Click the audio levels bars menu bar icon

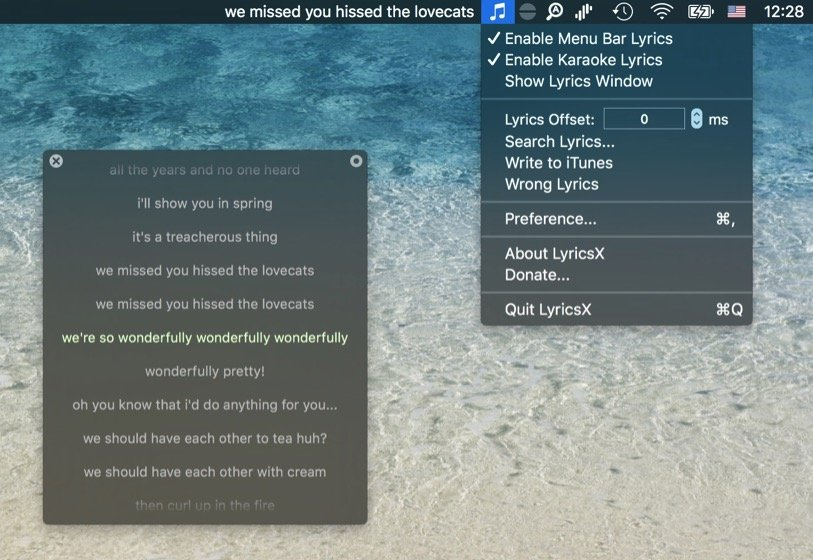(584, 12)
